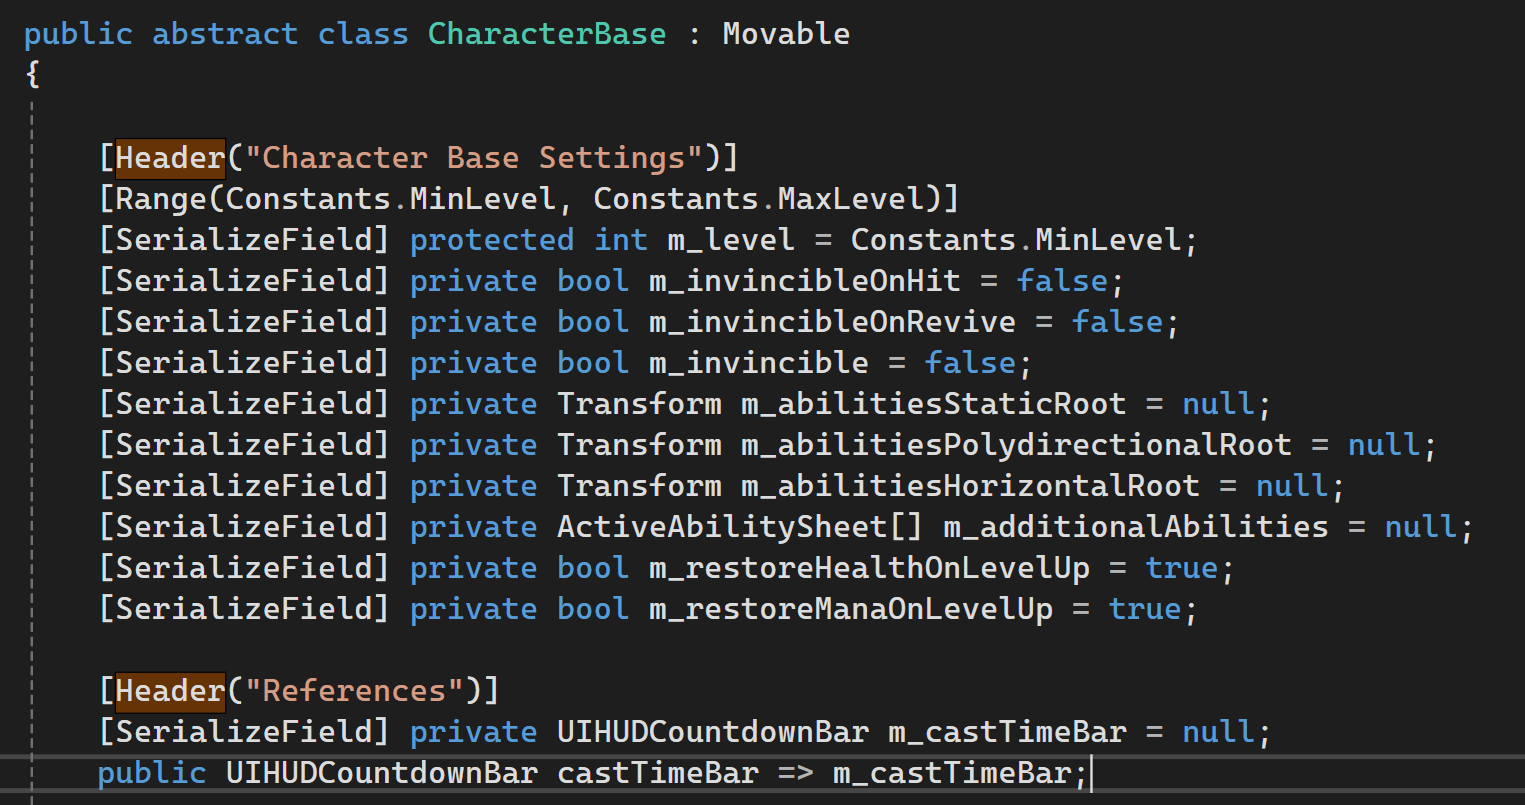Click the m_level field name
The image size is (1525, 805).
(x=731, y=240)
